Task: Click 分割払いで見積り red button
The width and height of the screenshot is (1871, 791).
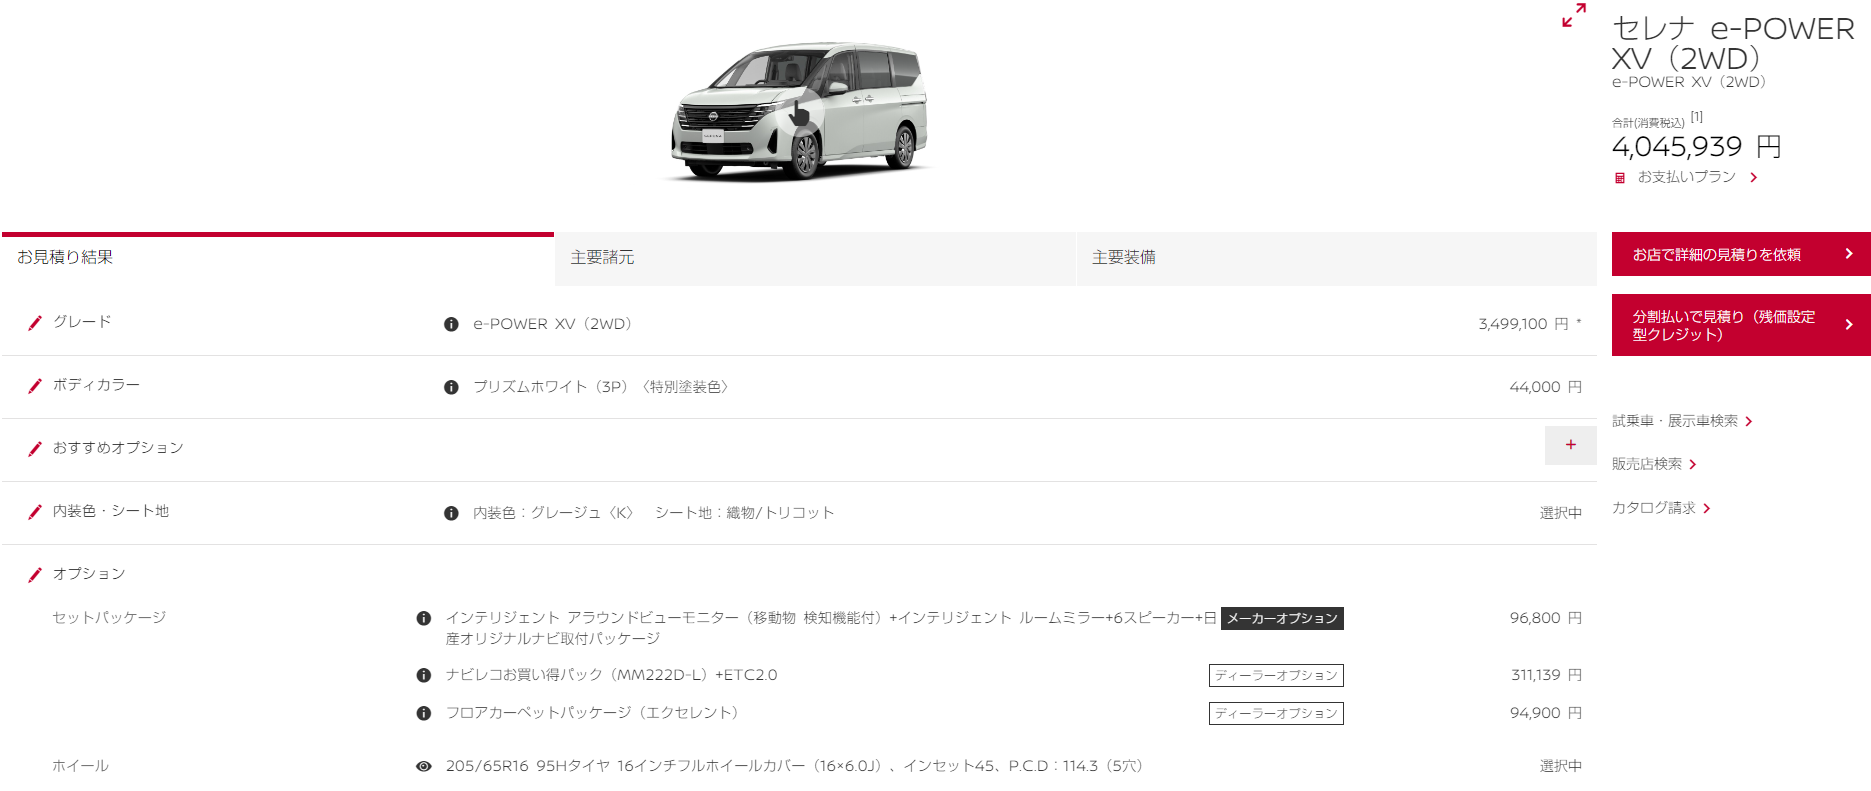Action: [x=1740, y=325]
